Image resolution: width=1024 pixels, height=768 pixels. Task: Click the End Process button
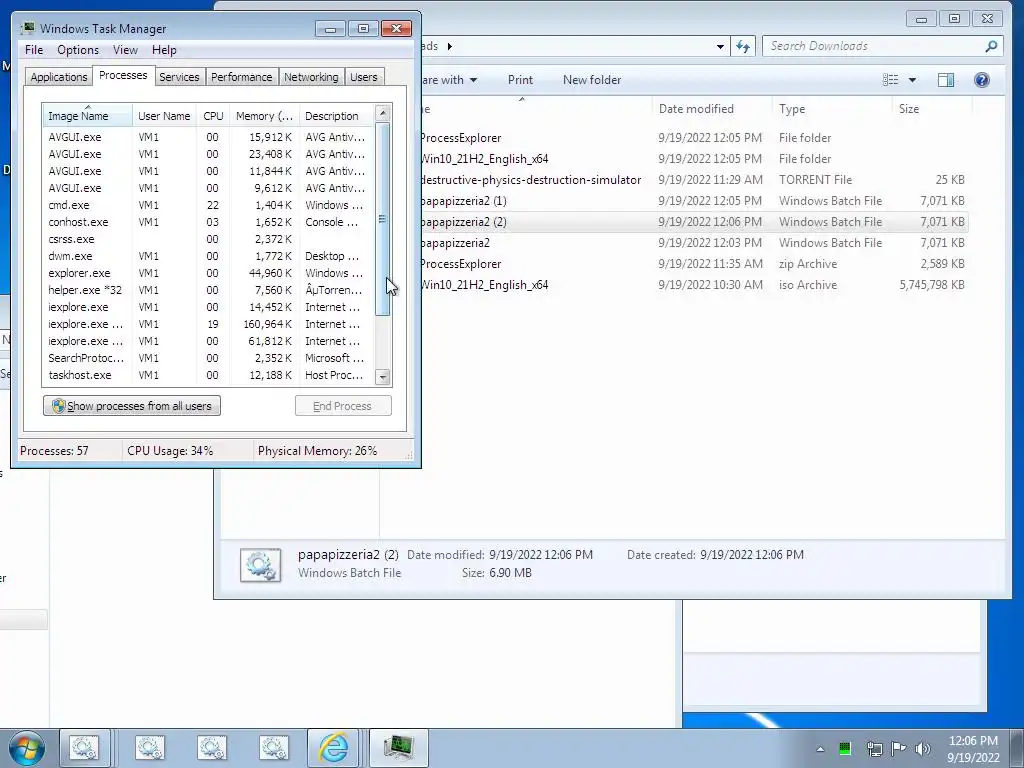coord(343,406)
